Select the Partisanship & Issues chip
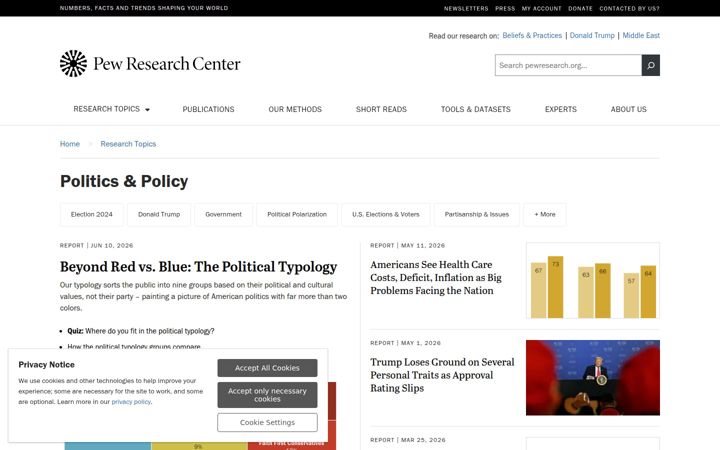 pos(477,214)
